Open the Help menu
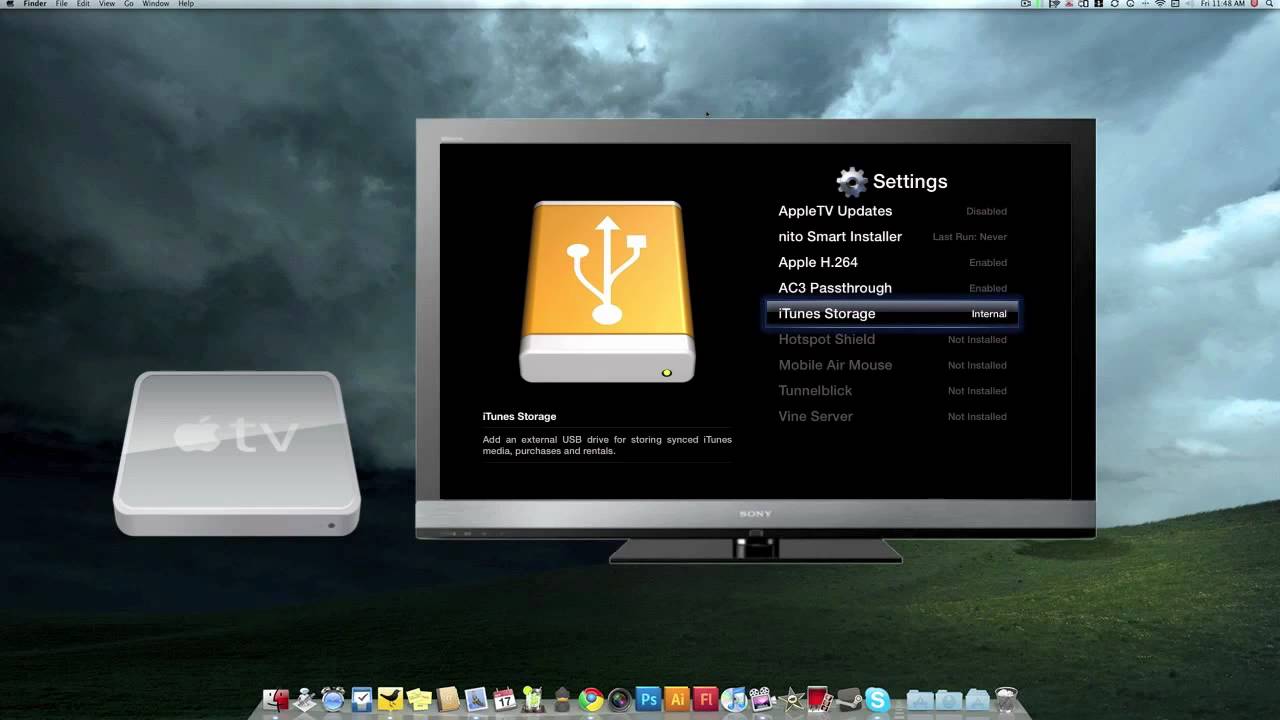 186,4
